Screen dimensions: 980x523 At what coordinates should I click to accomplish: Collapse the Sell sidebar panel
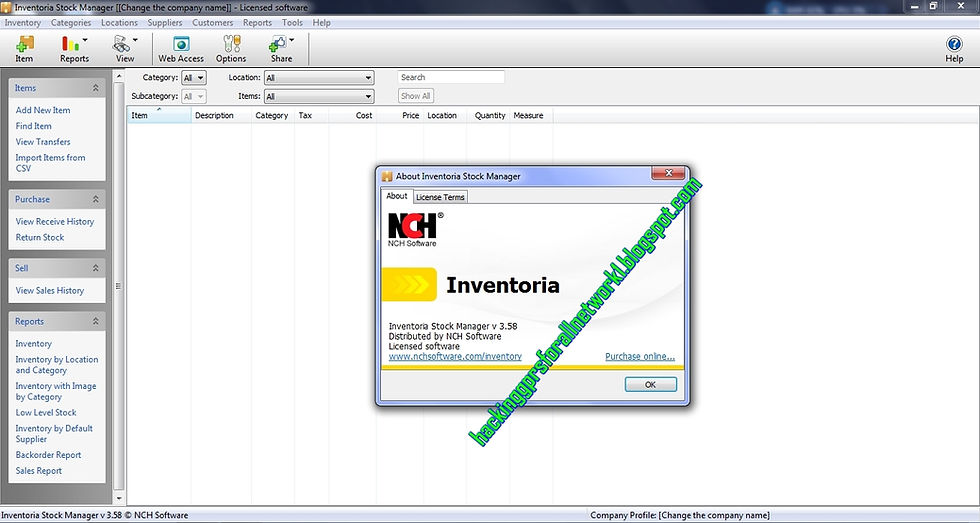pyautogui.click(x=96, y=268)
